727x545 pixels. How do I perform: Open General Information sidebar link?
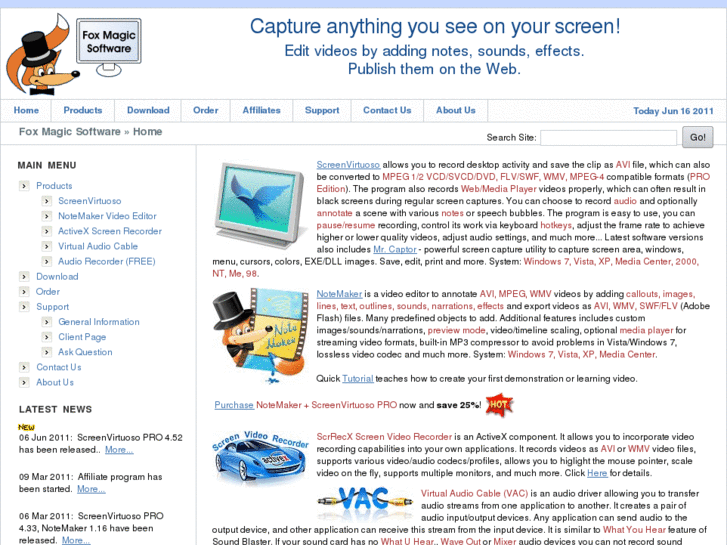pyautogui.click(x=99, y=321)
